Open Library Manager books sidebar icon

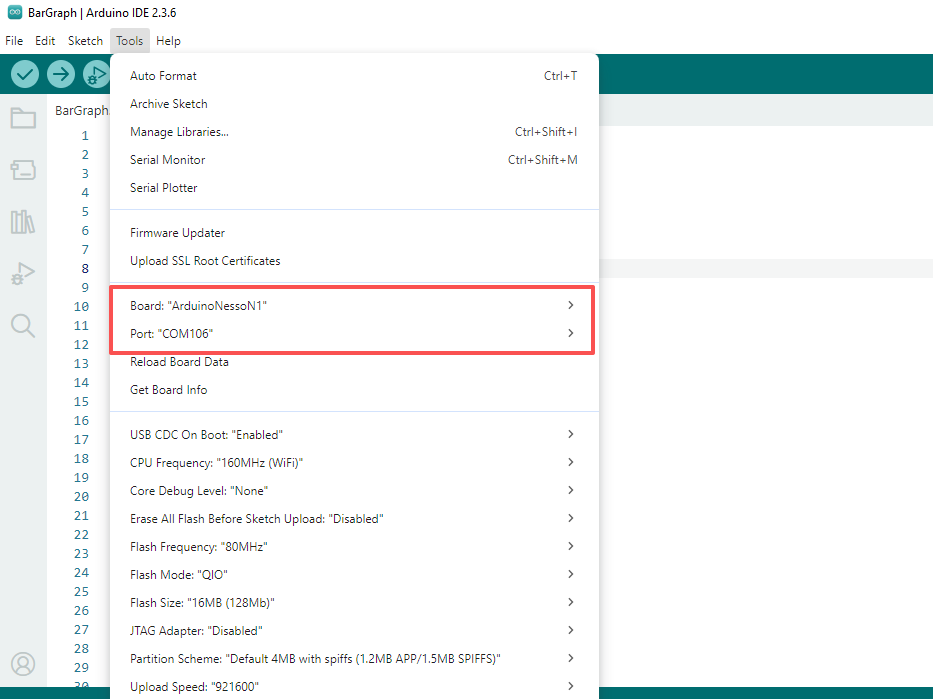pos(23,222)
